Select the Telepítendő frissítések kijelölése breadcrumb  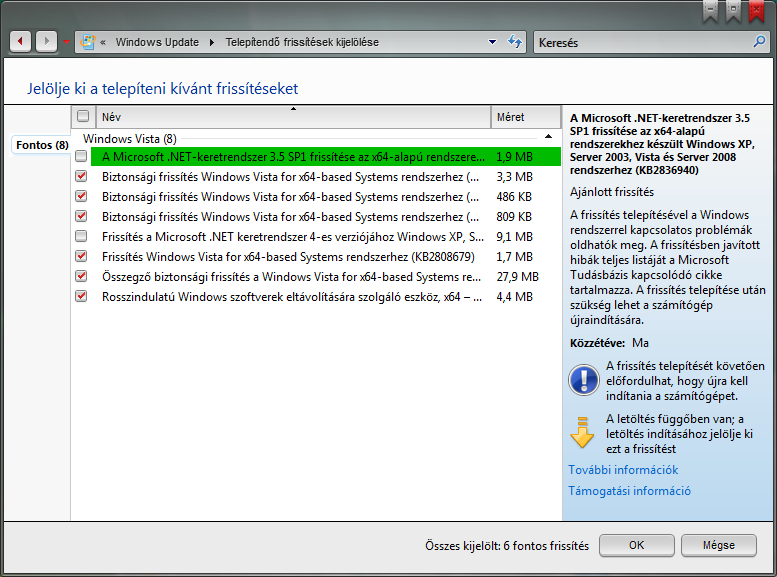point(302,43)
